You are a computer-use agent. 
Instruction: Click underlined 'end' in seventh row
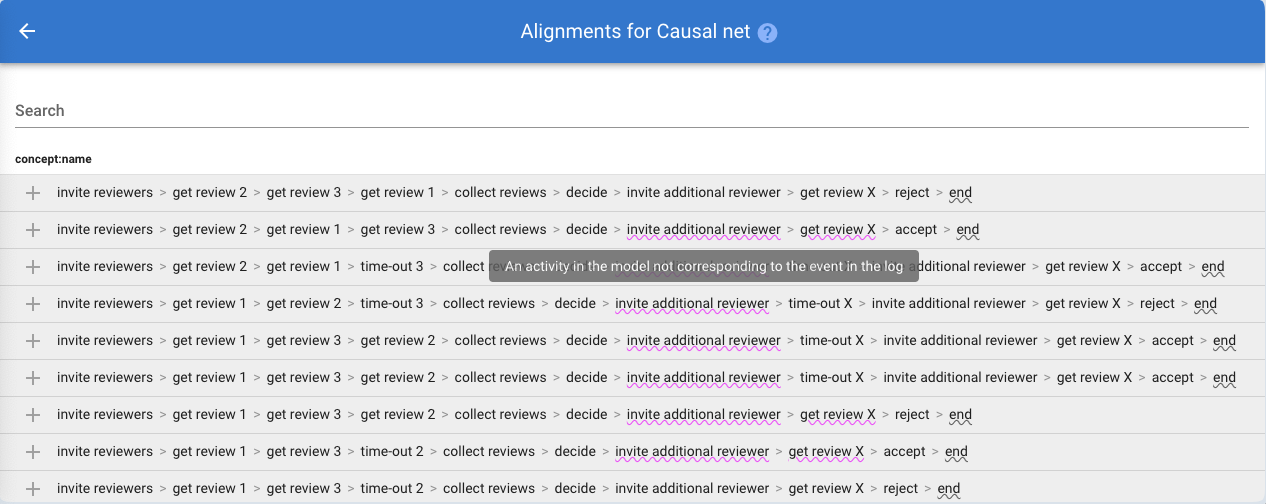pos(960,415)
